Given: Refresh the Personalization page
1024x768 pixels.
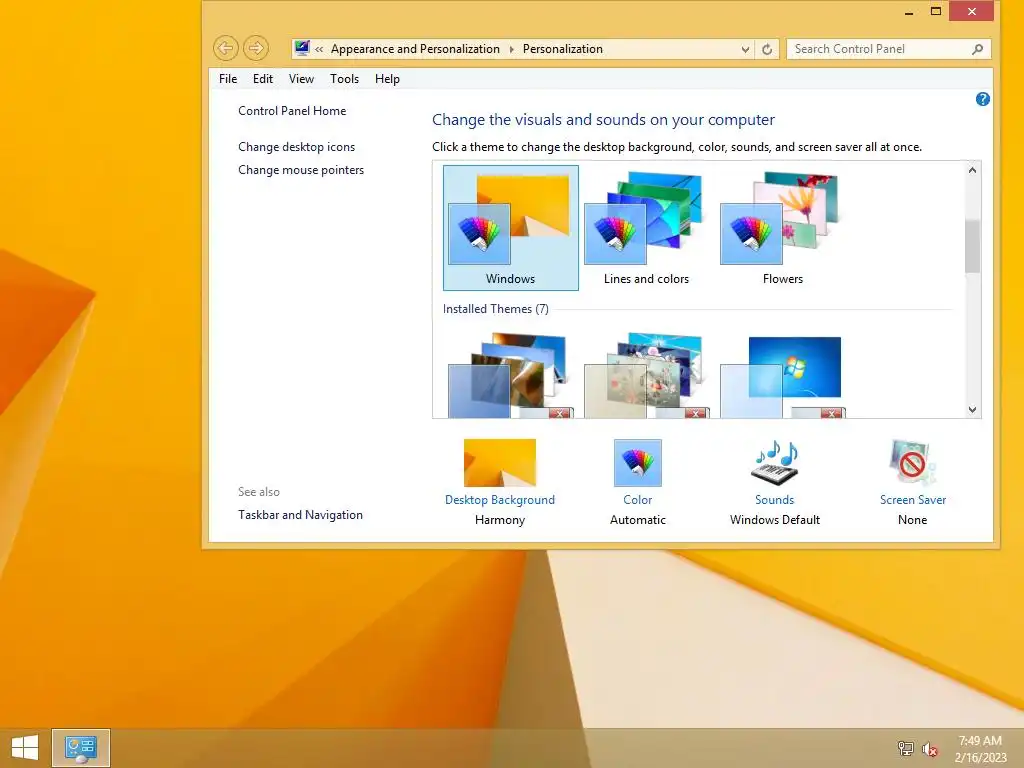Looking at the screenshot, I should [x=767, y=49].
